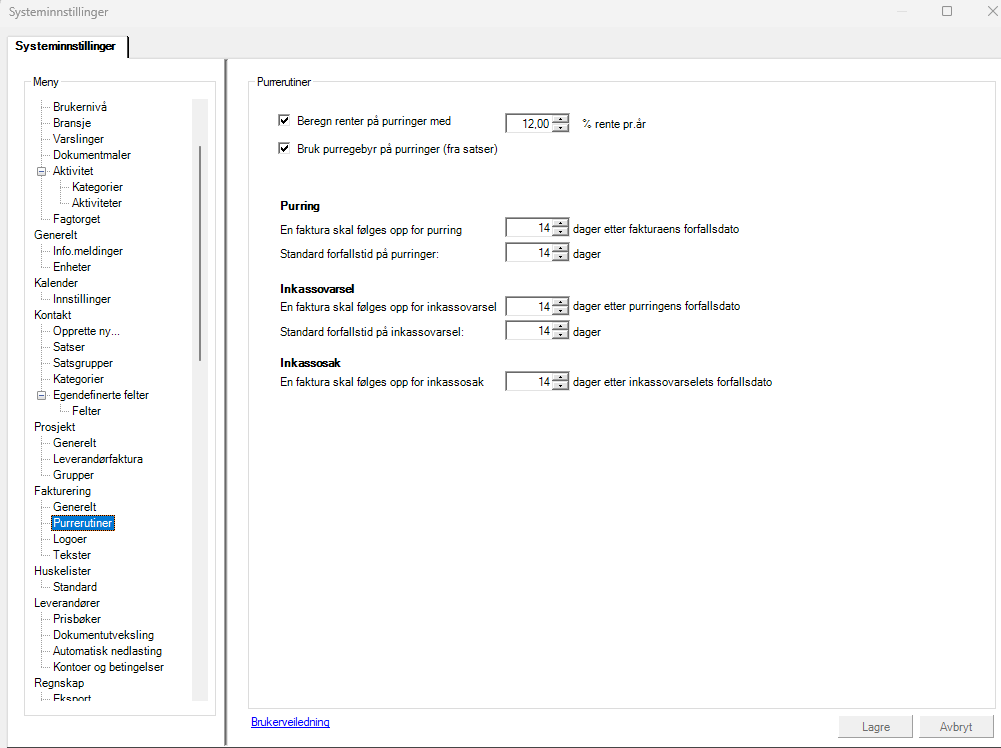Select Bransje in the menu tree
The width and height of the screenshot is (1001, 748).
72,123
